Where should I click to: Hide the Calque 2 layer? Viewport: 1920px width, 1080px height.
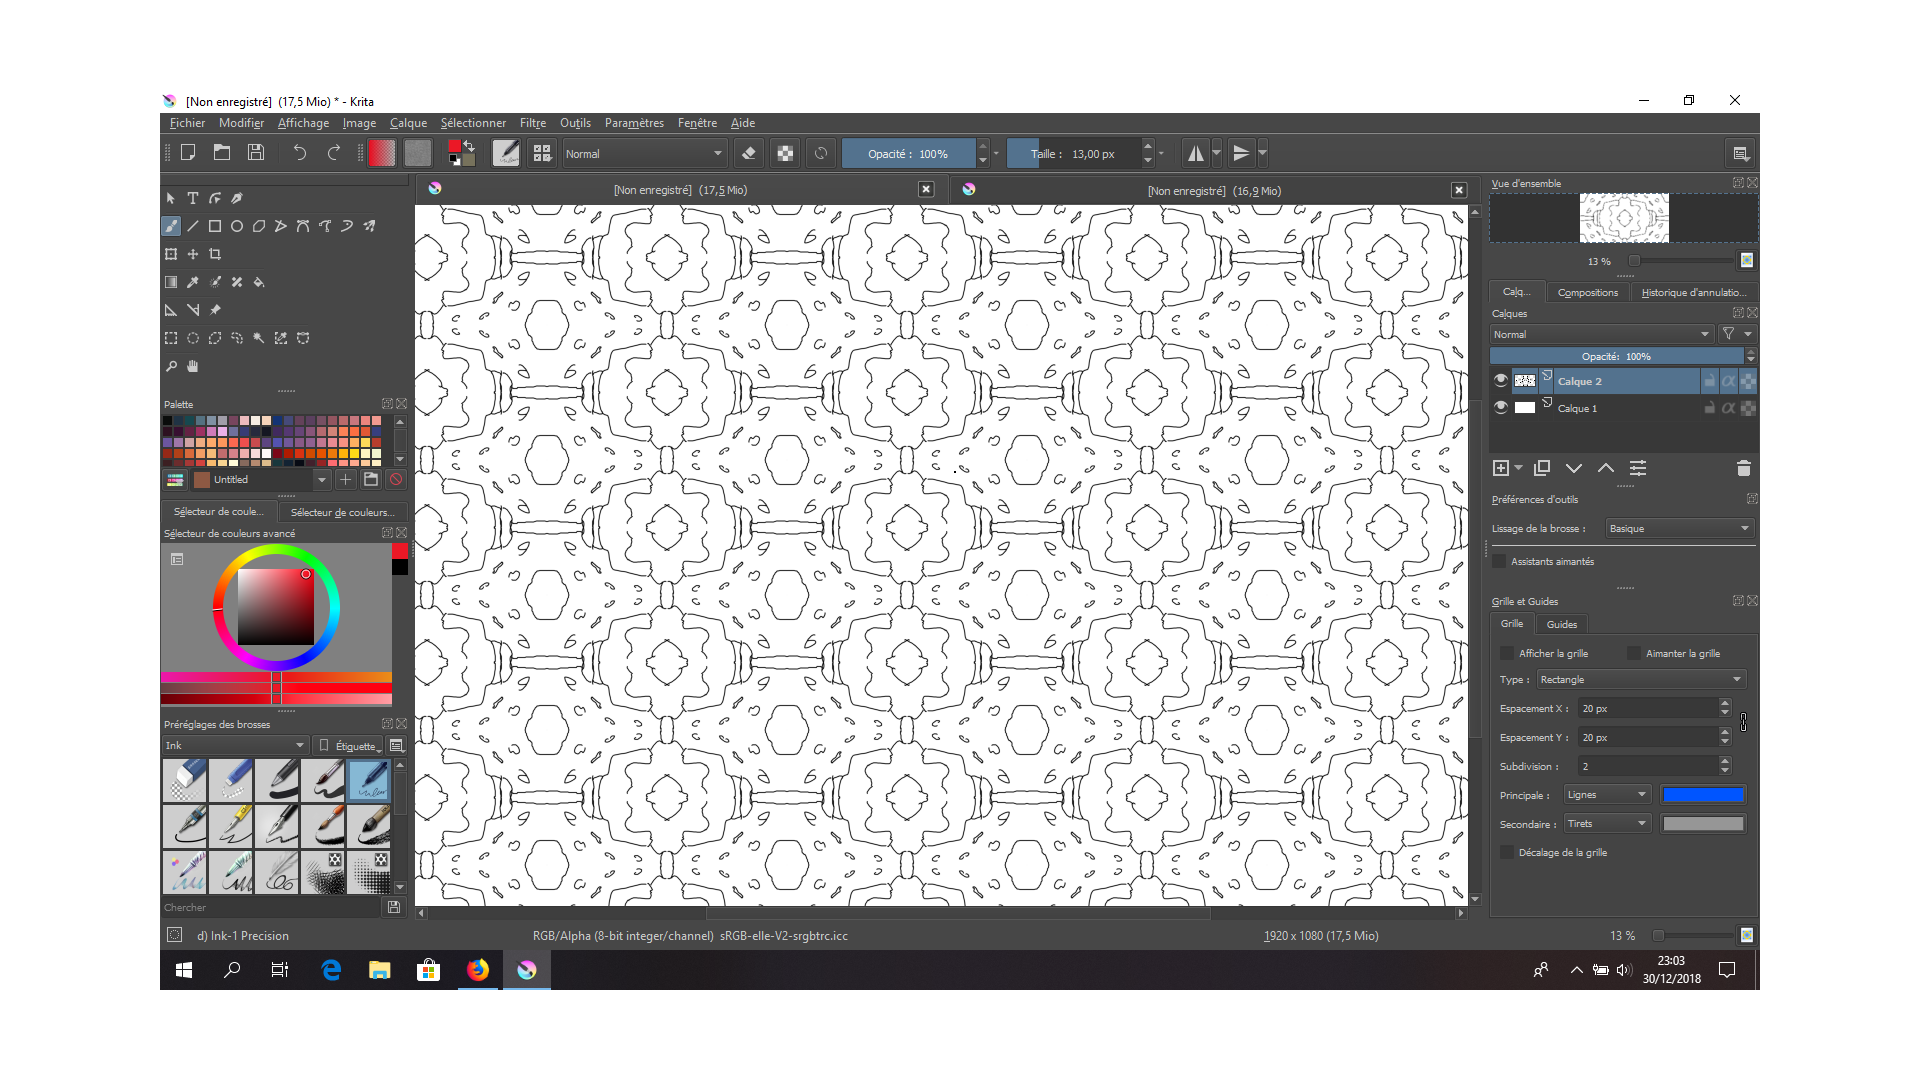click(1500, 381)
